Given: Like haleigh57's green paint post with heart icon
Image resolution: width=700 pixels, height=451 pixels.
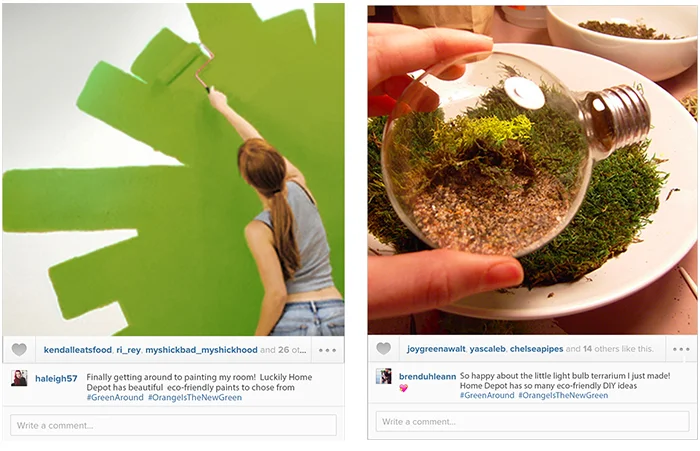Looking at the screenshot, I should point(19,350).
